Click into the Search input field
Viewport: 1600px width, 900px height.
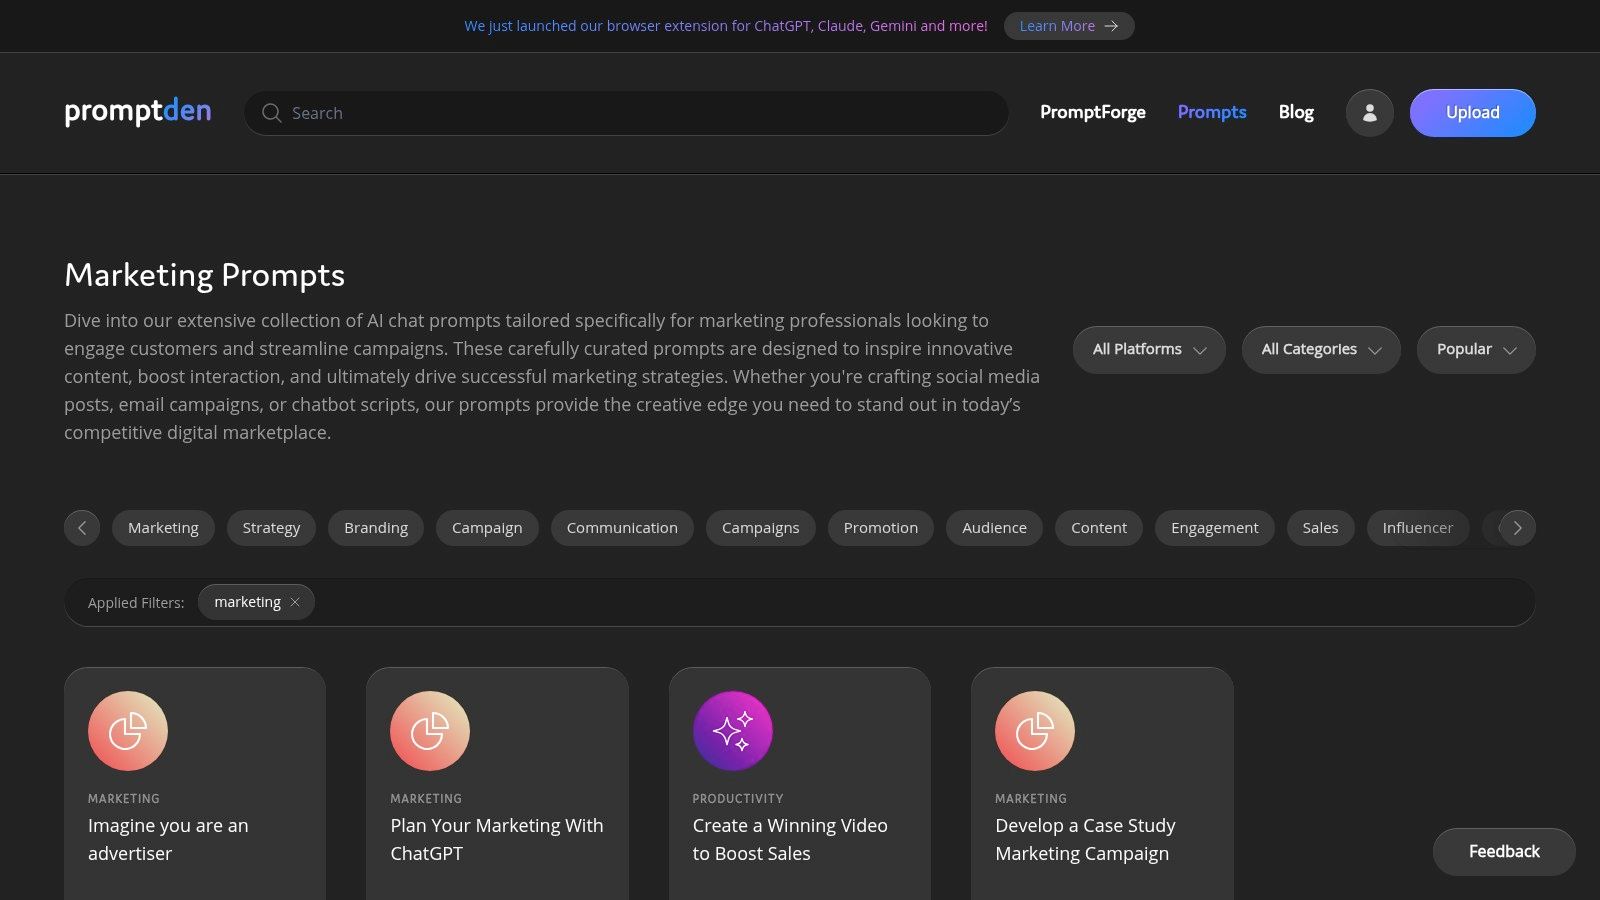[x=640, y=113]
